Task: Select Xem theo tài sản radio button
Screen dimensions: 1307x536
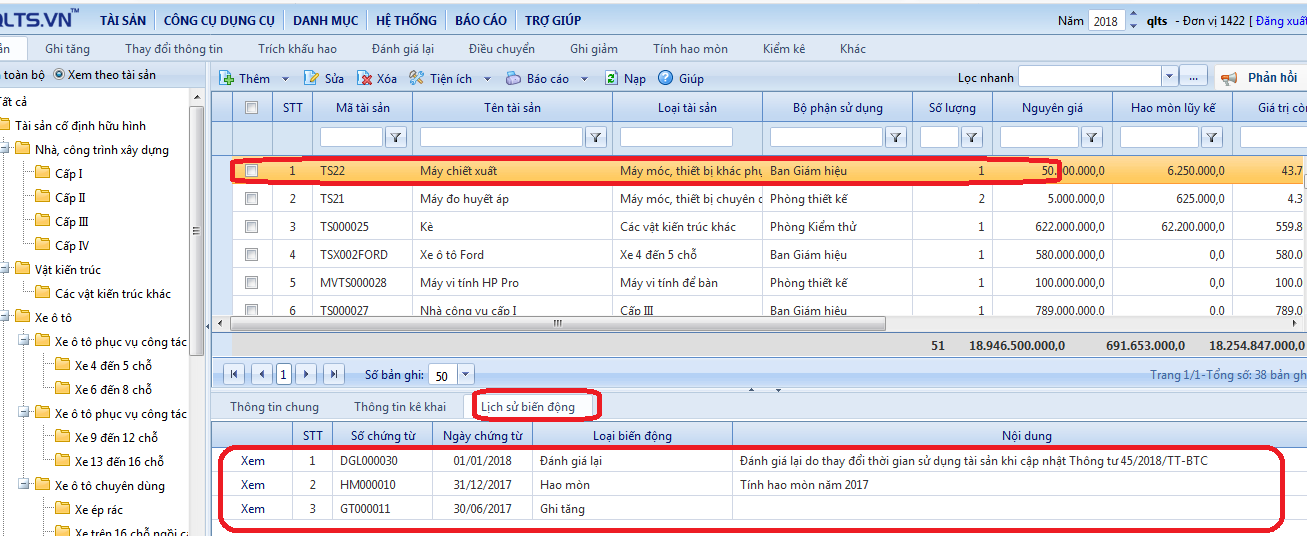Action: point(59,75)
